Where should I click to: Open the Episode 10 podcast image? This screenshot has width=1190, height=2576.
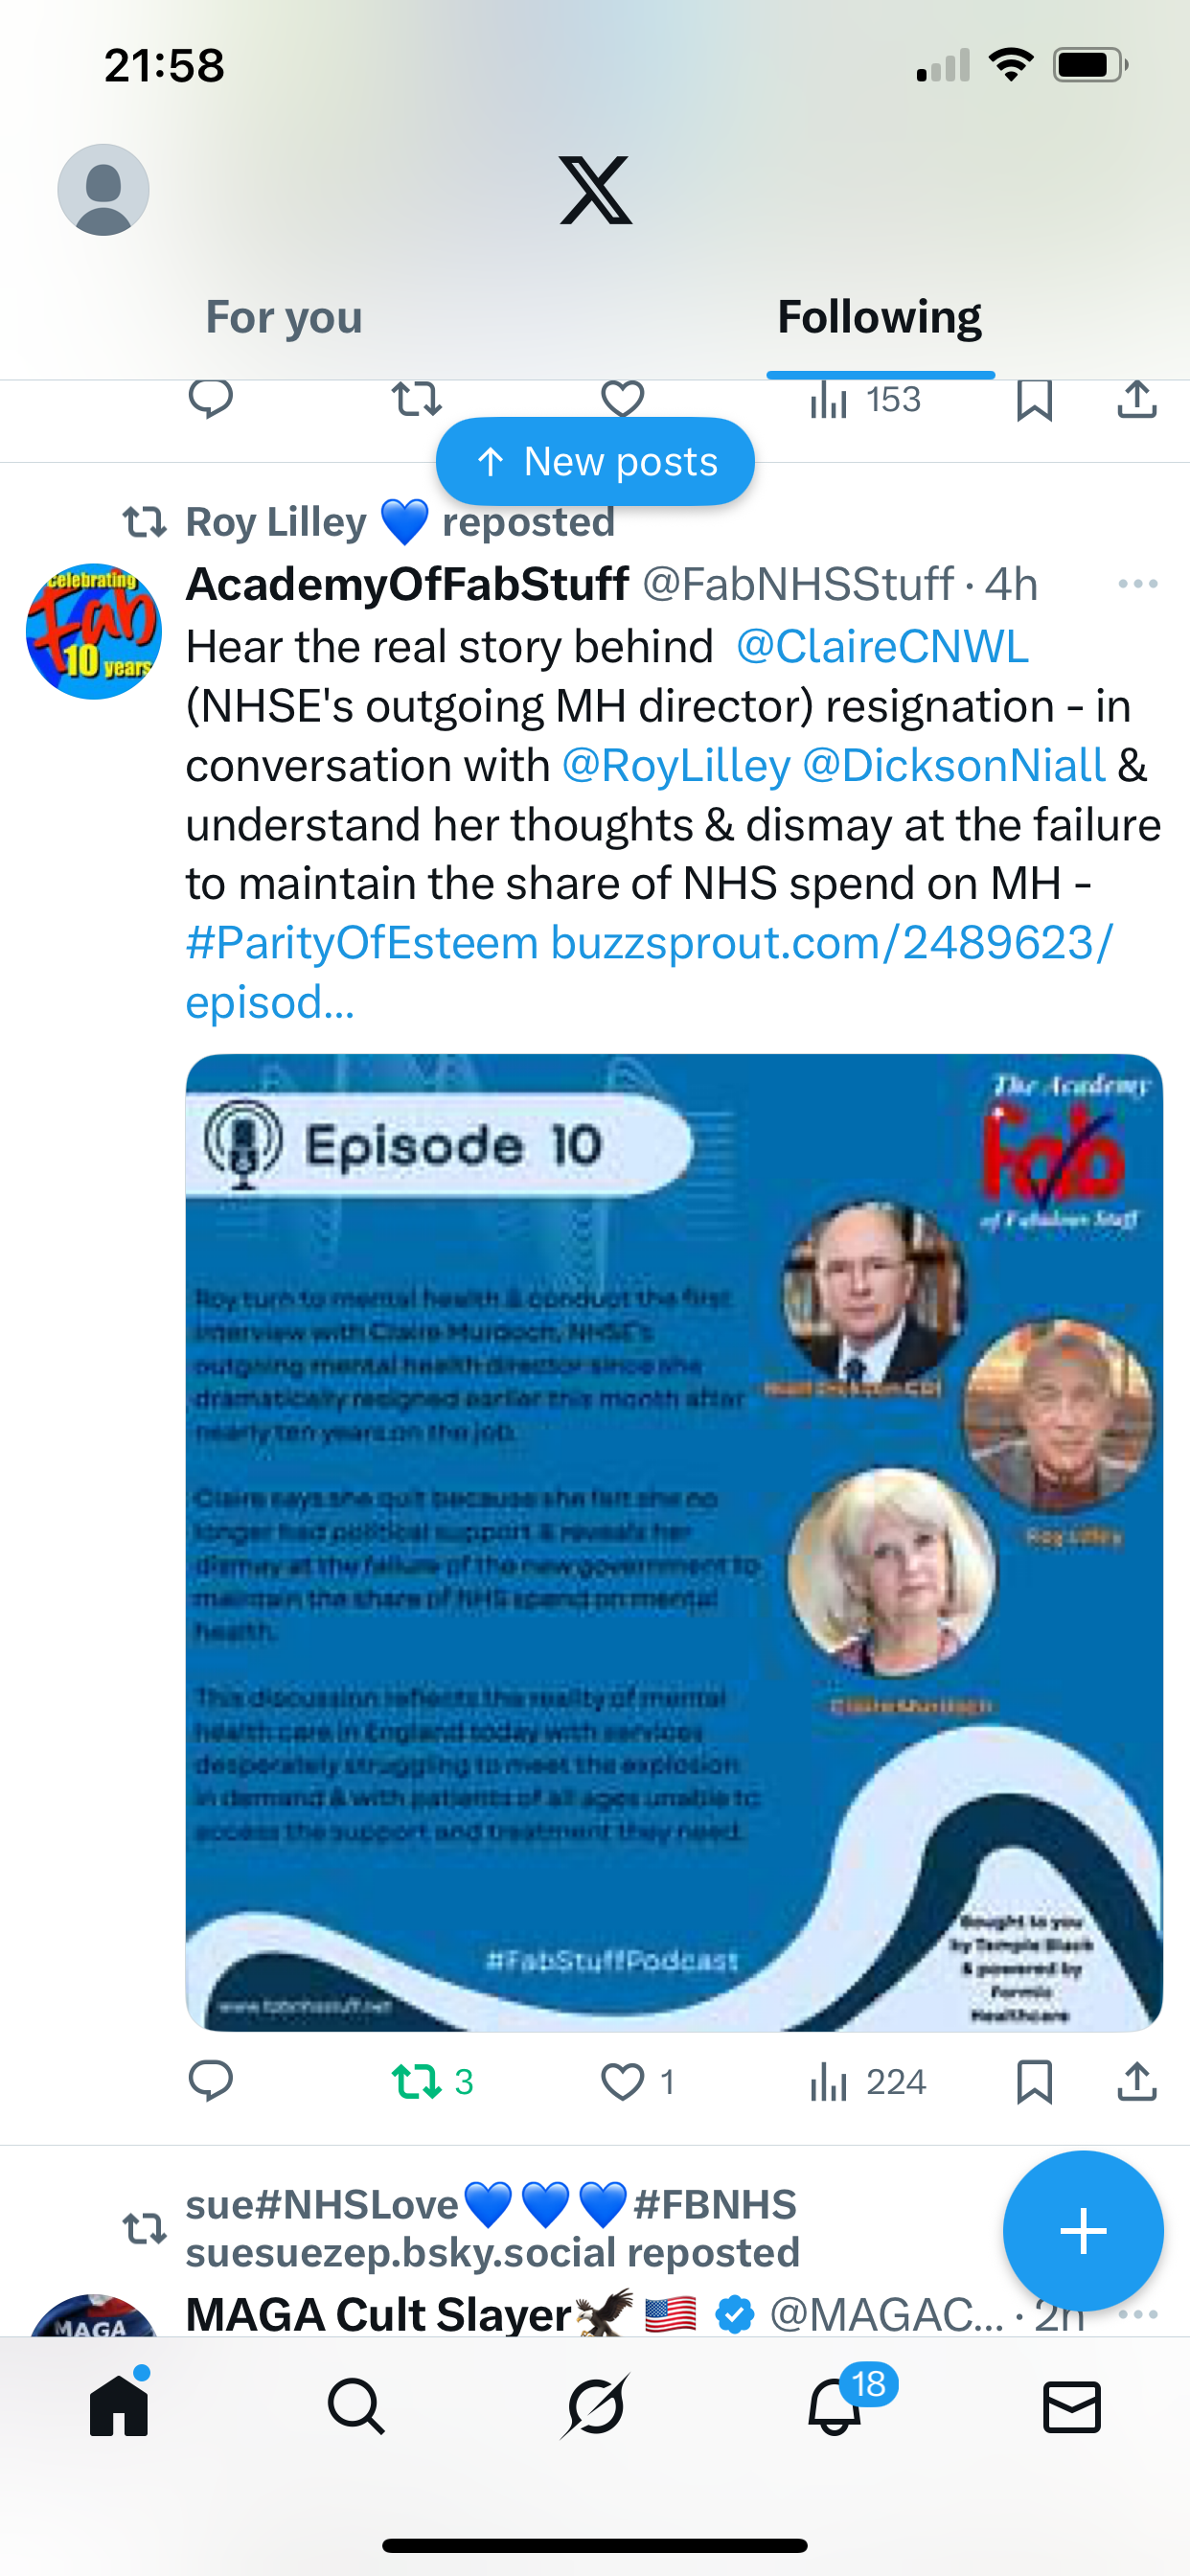(674, 1542)
